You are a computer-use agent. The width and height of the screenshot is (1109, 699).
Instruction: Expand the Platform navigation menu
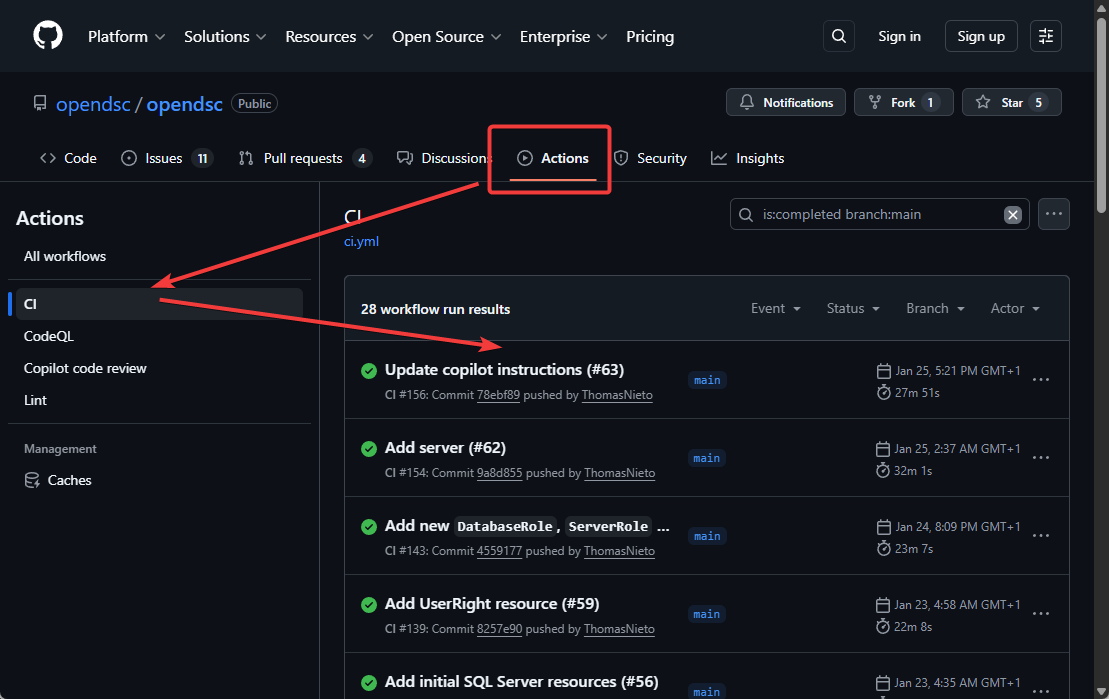126,36
